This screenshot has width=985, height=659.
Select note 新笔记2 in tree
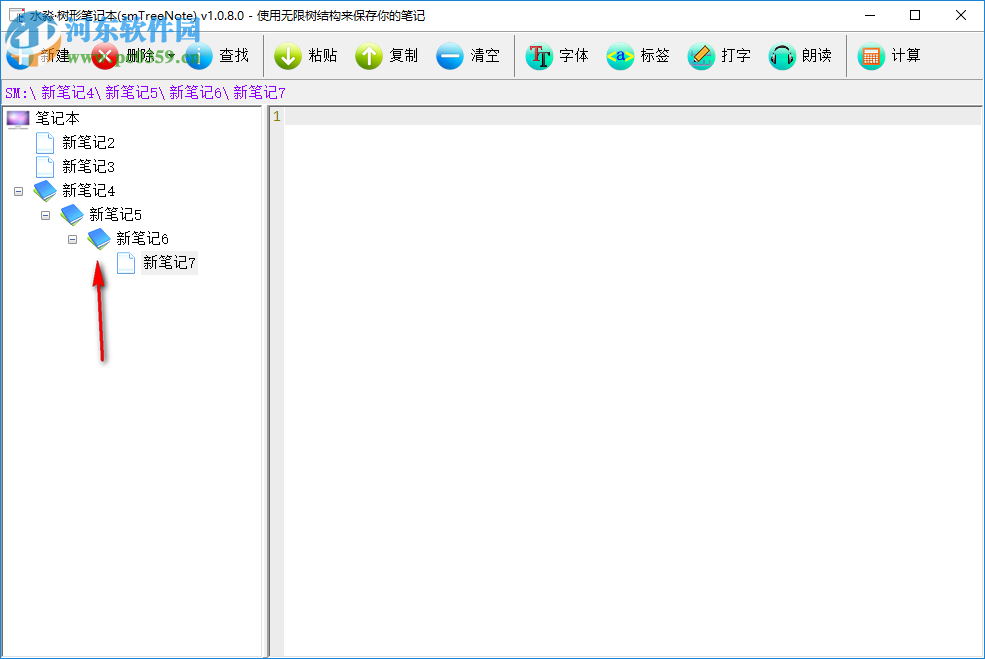pos(89,143)
